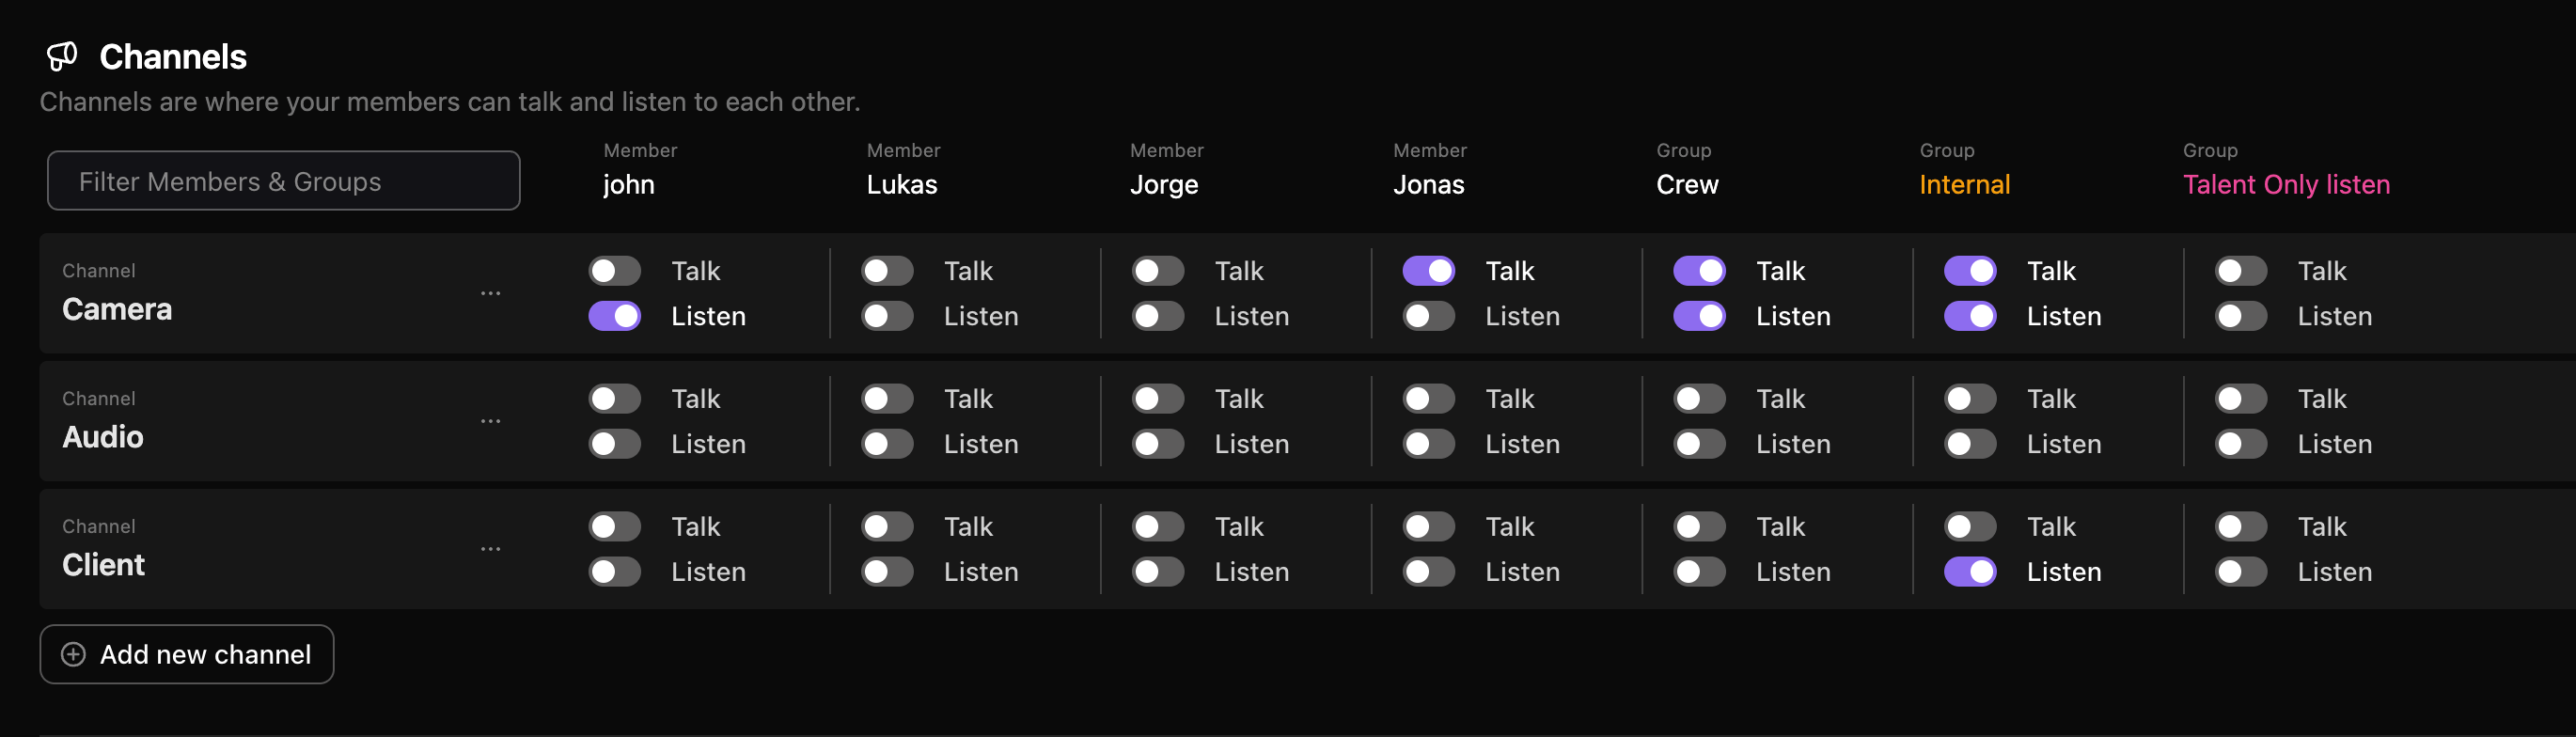Disable Talk for Jonas on Camera channel

tap(1428, 270)
